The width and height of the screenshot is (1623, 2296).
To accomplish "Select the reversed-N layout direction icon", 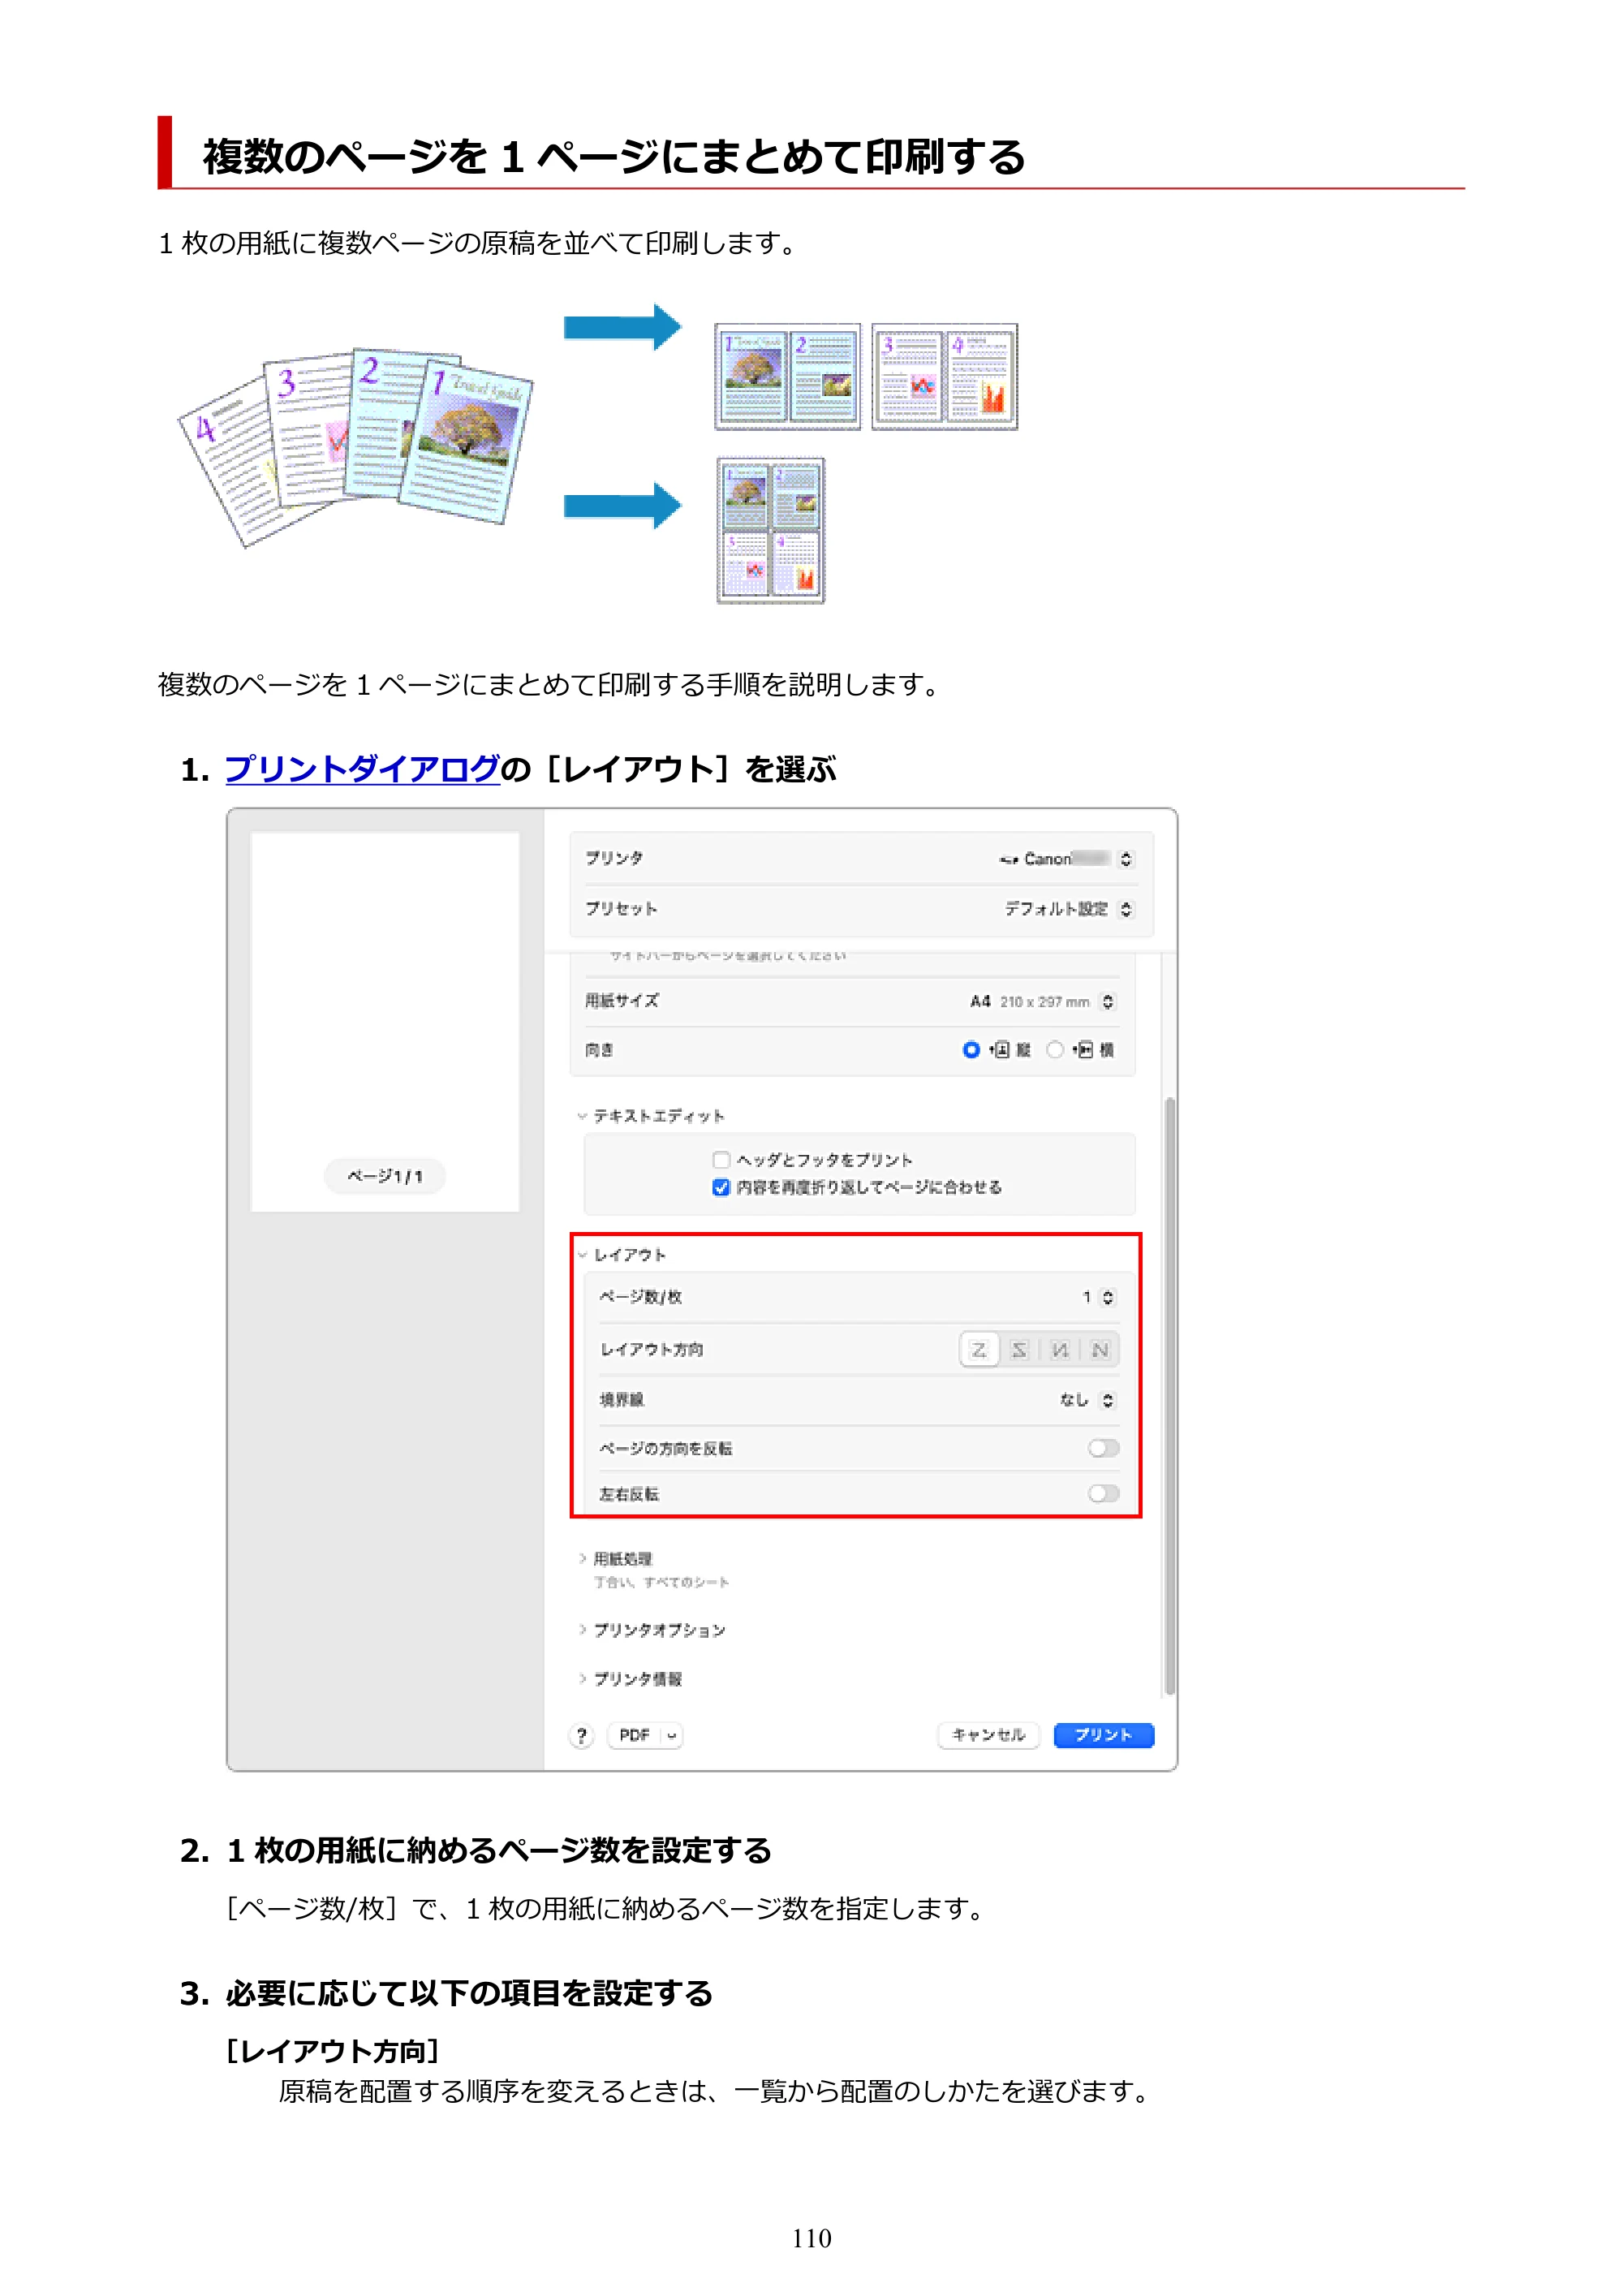I will click(x=1060, y=1350).
